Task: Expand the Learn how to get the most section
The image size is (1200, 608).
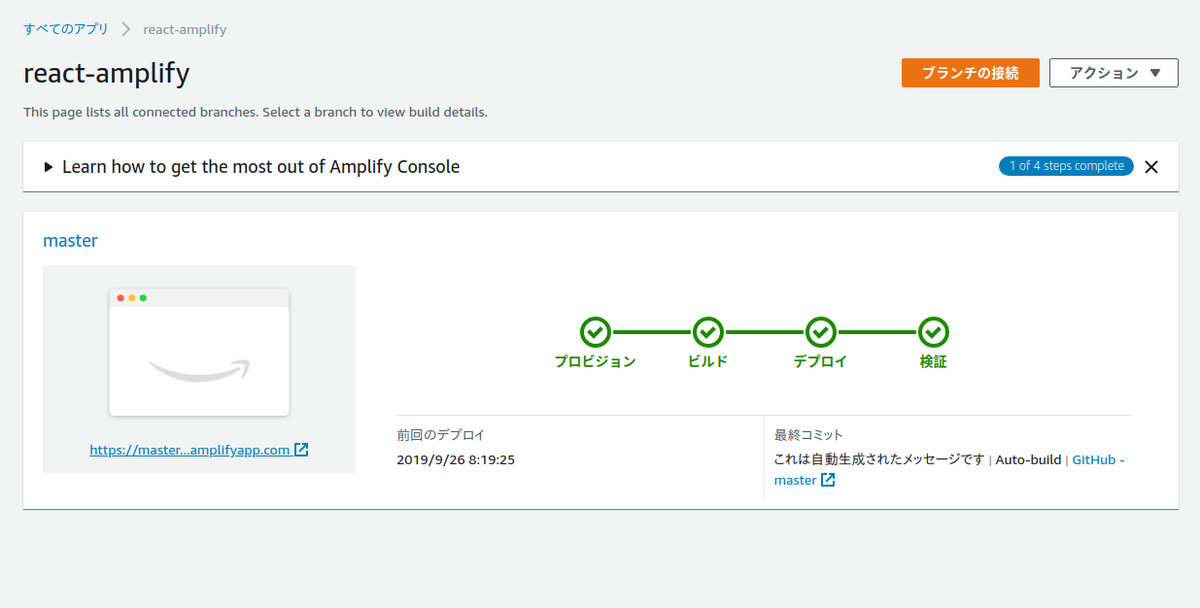Action: pyautogui.click(x=47, y=166)
